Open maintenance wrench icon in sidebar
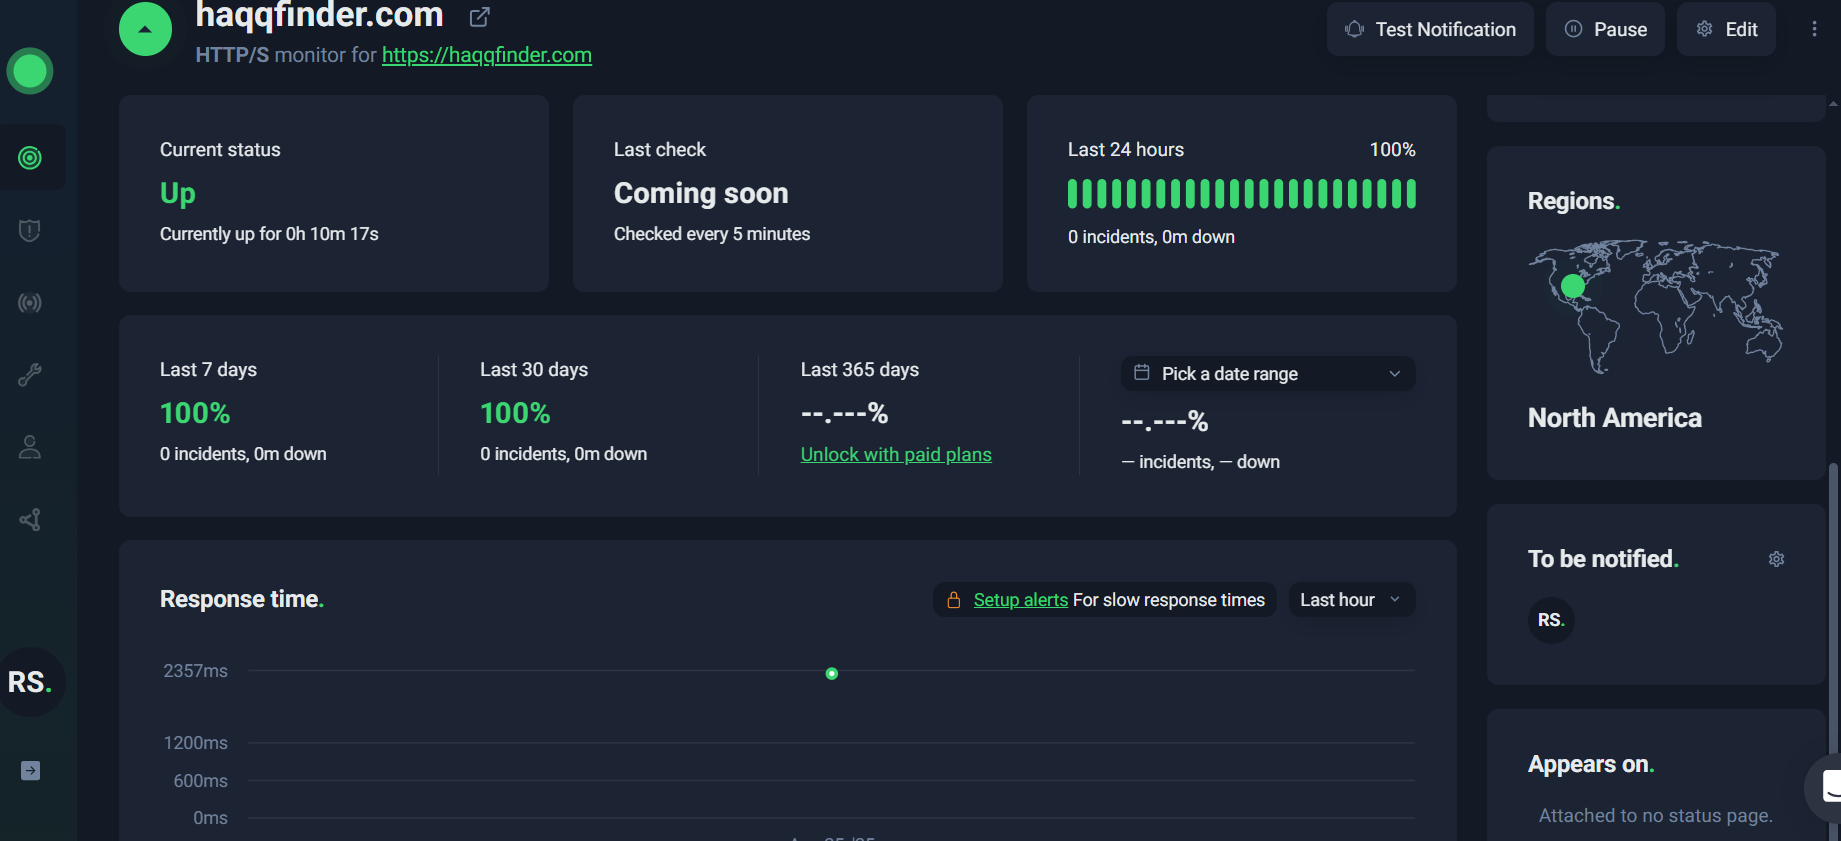The height and width of the screenshot is (841, 1841). pos(30,375)
